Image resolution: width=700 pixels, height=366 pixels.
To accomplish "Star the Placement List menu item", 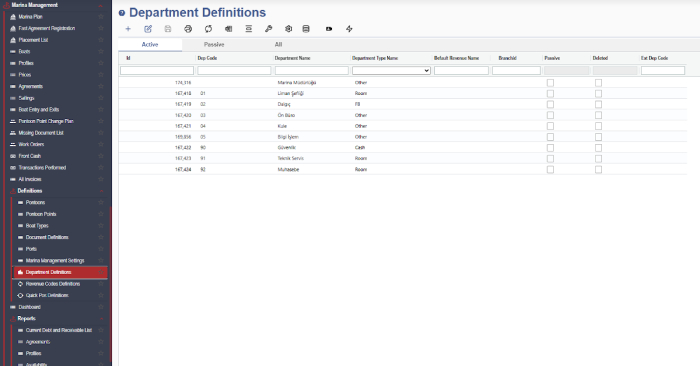I will coord(101,40).
